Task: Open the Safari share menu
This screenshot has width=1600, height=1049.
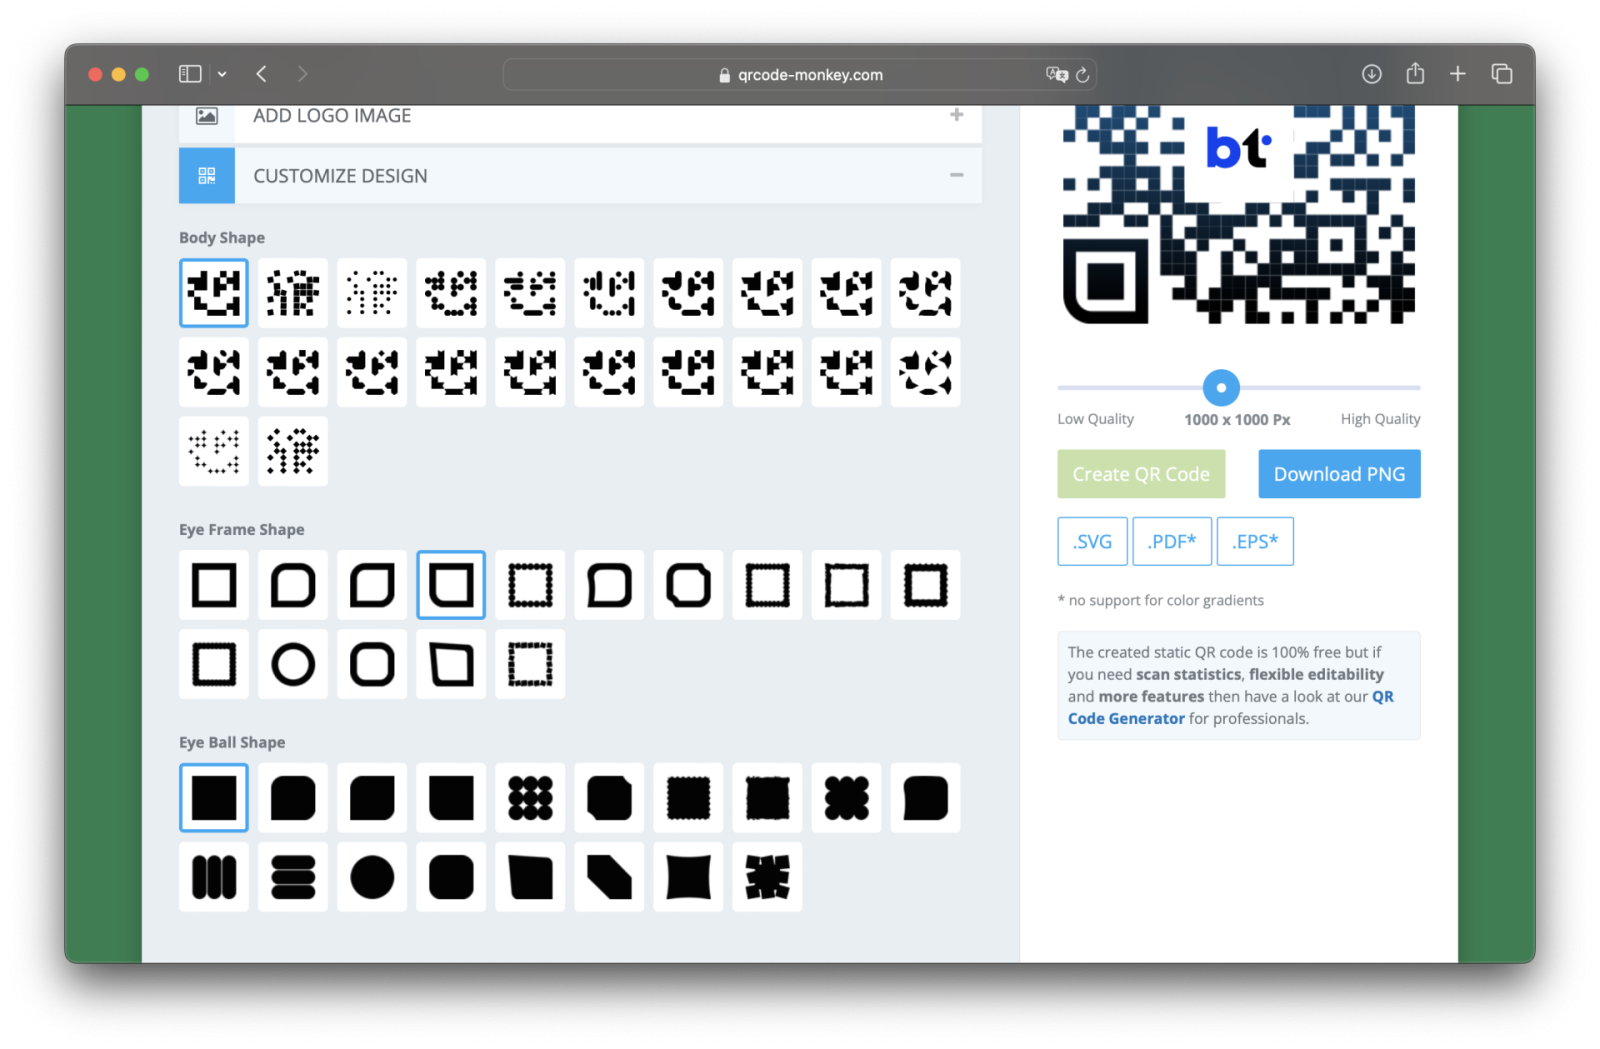Action: (x=1415, y=73)
